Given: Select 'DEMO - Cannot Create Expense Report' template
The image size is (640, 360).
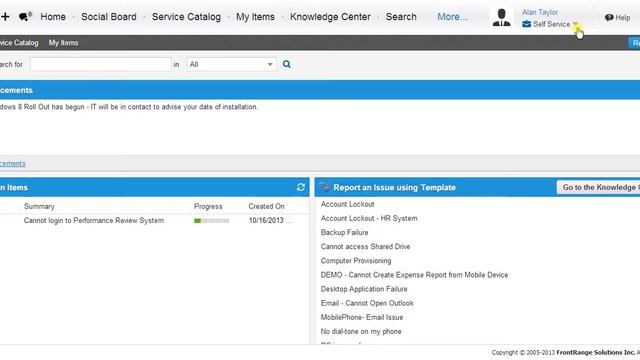Looking at the screenshot, I should [414, 275].
